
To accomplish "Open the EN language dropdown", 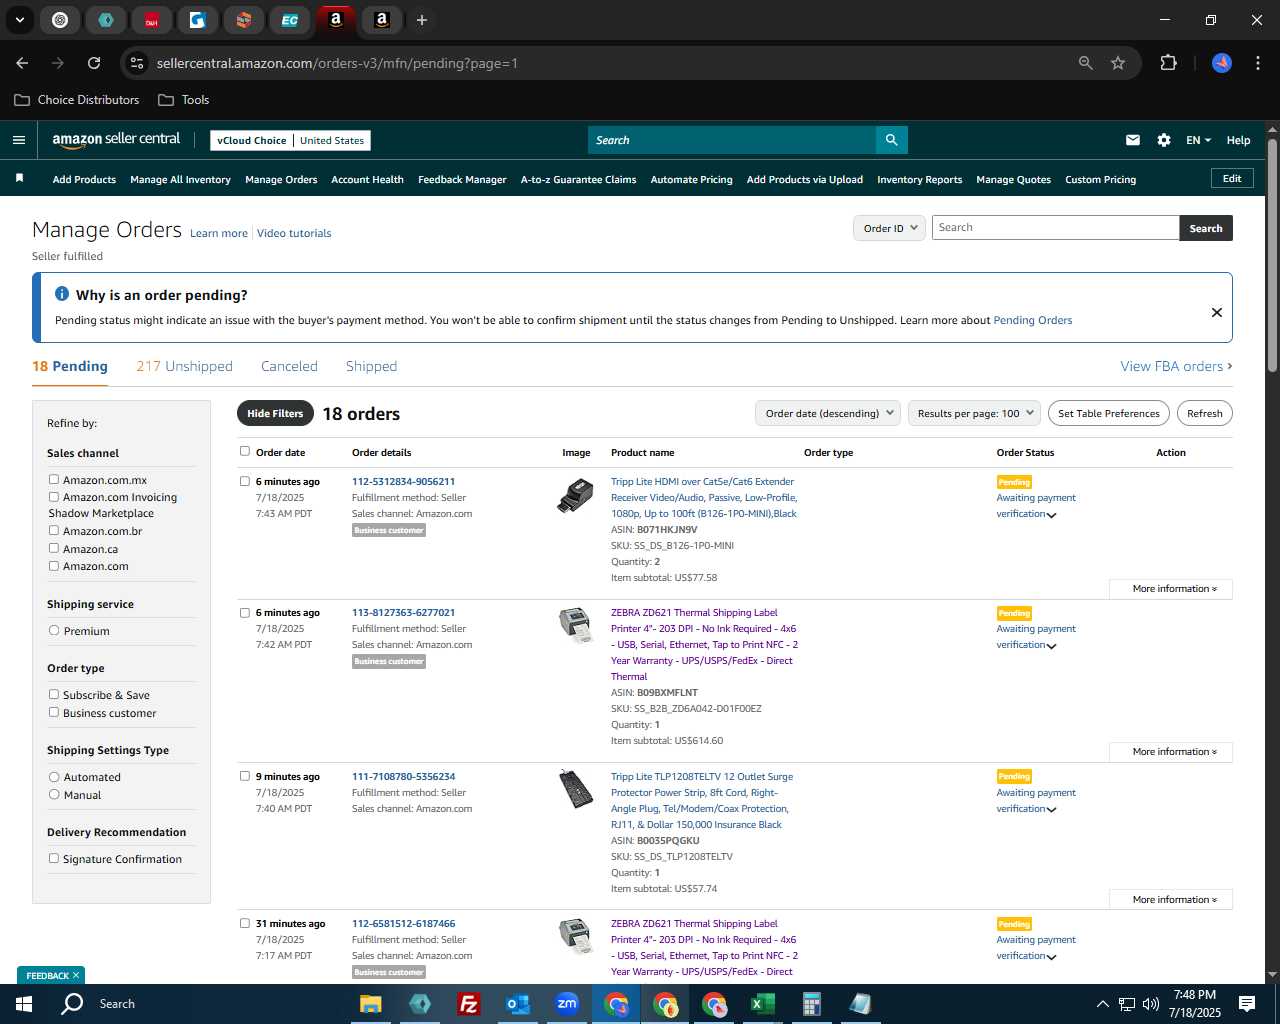I will [1198, 140].
